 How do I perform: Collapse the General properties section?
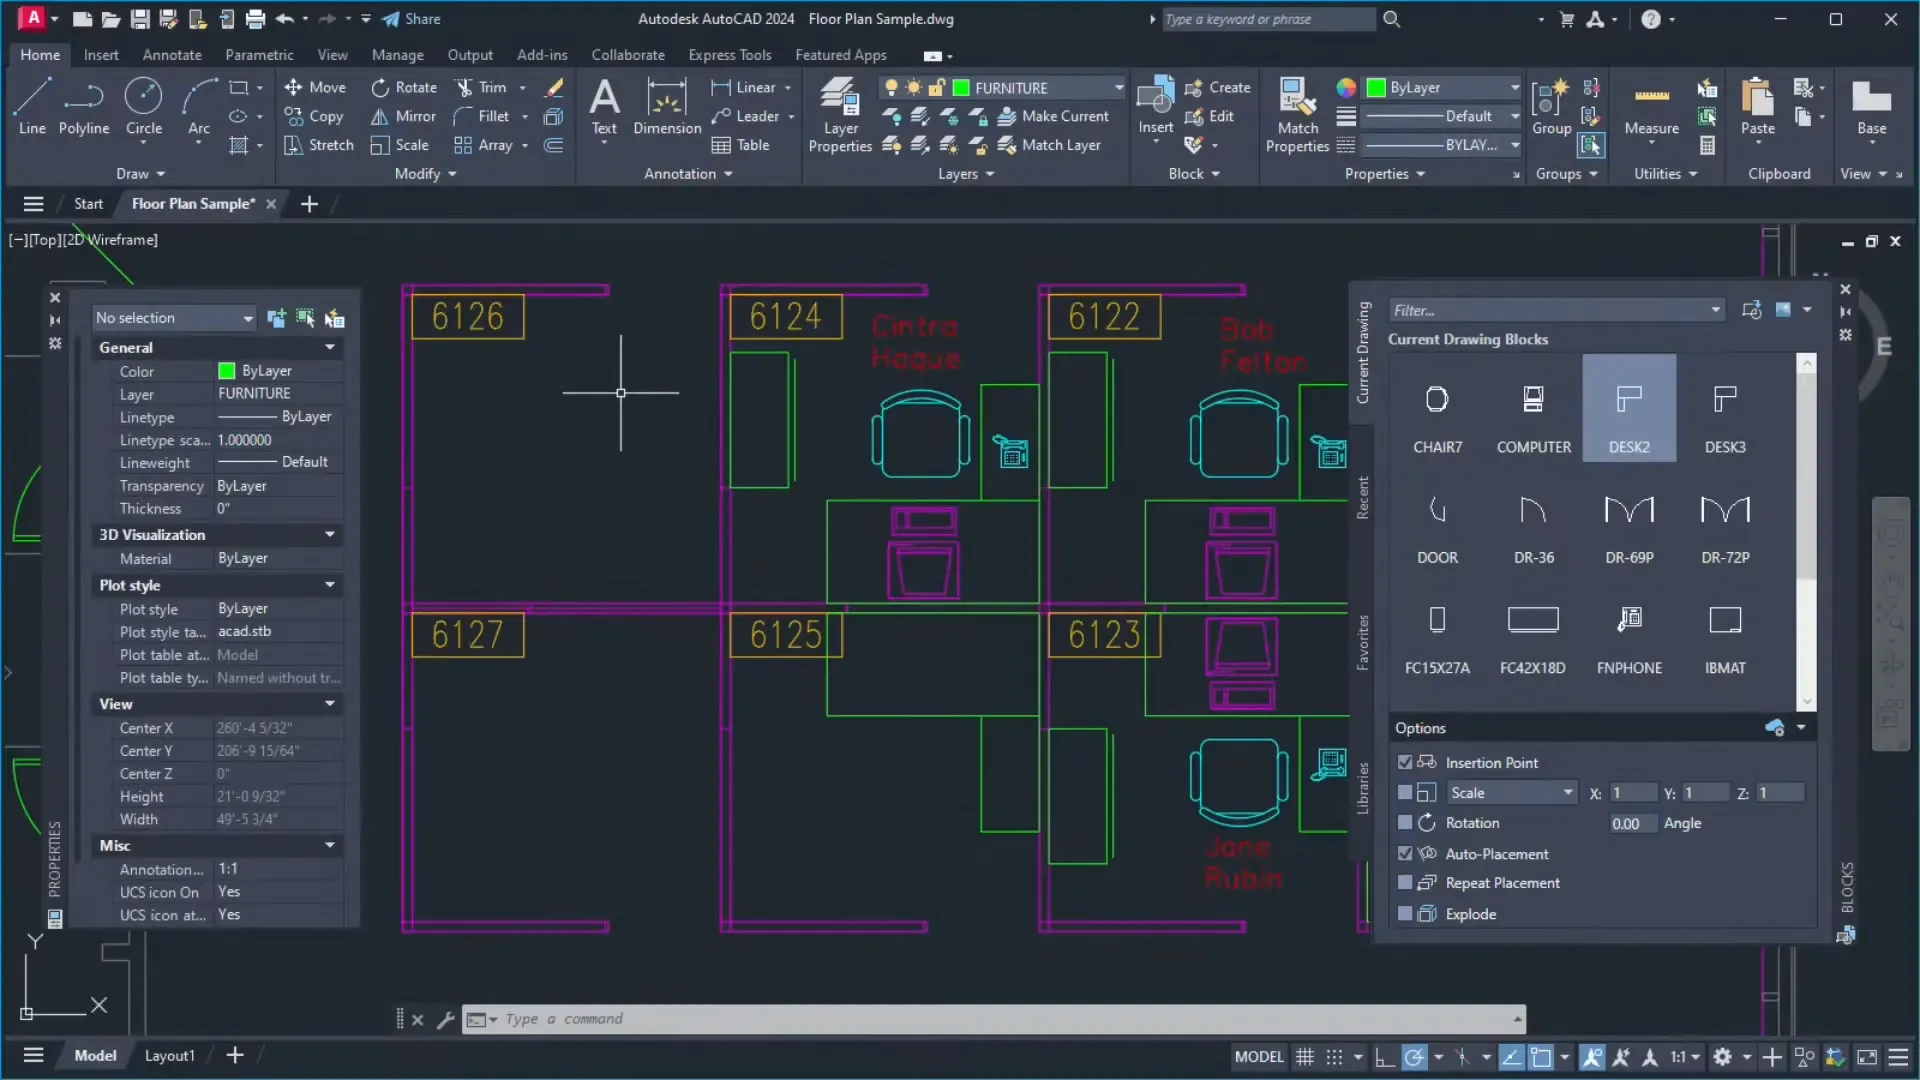click(330, 347)
